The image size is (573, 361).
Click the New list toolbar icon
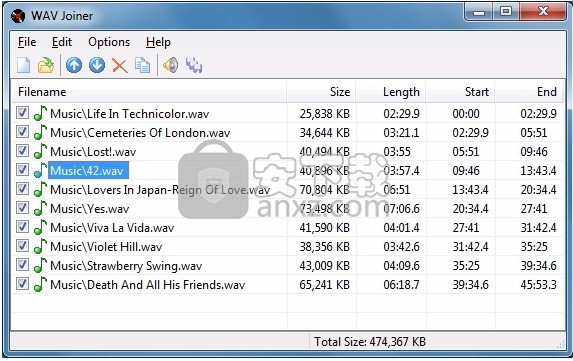(24, 65)
